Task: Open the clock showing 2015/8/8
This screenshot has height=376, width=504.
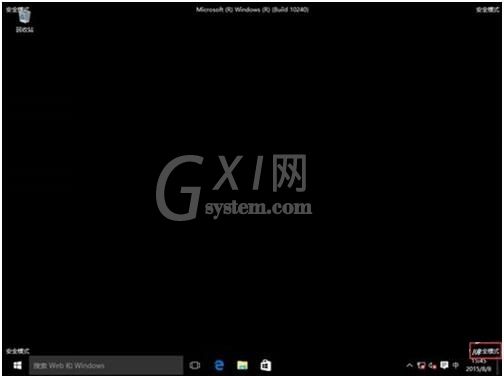Action: point(478,366)
